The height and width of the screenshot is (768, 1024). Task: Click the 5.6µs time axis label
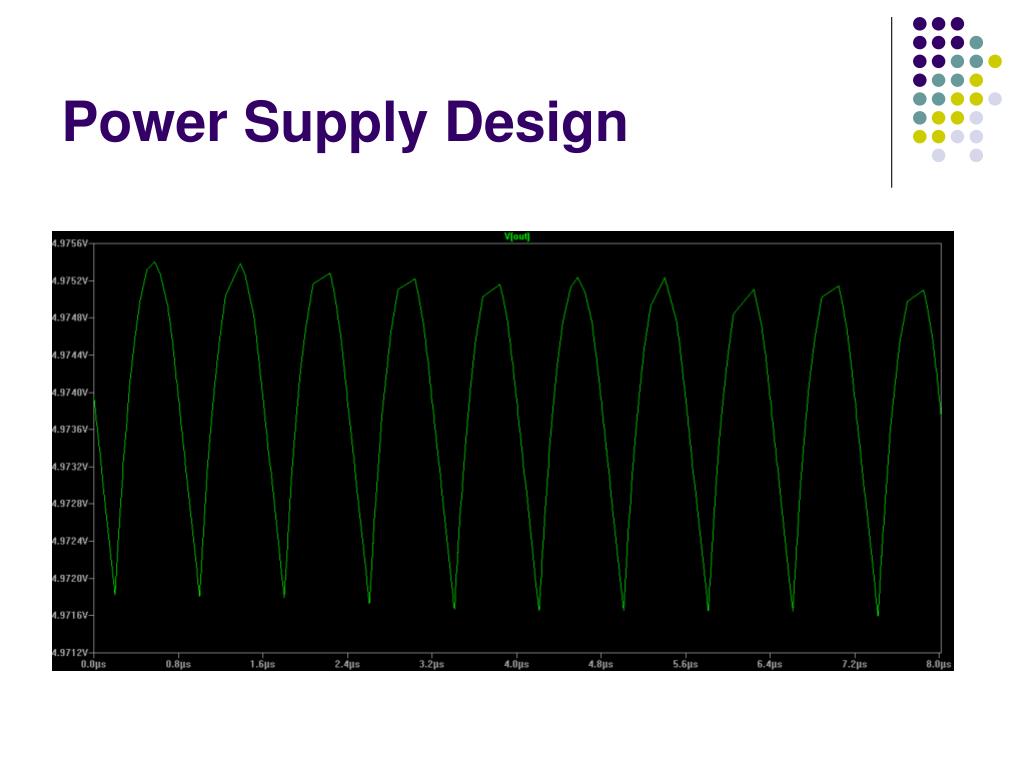686,664
